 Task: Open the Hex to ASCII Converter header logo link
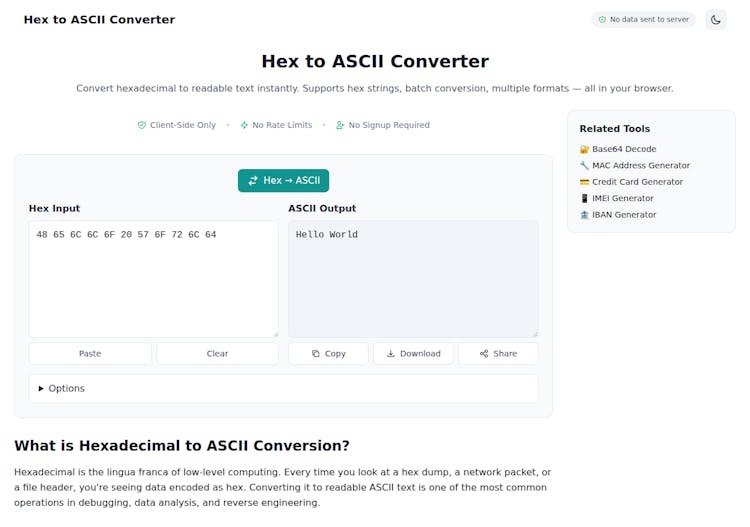pos(99,19)
